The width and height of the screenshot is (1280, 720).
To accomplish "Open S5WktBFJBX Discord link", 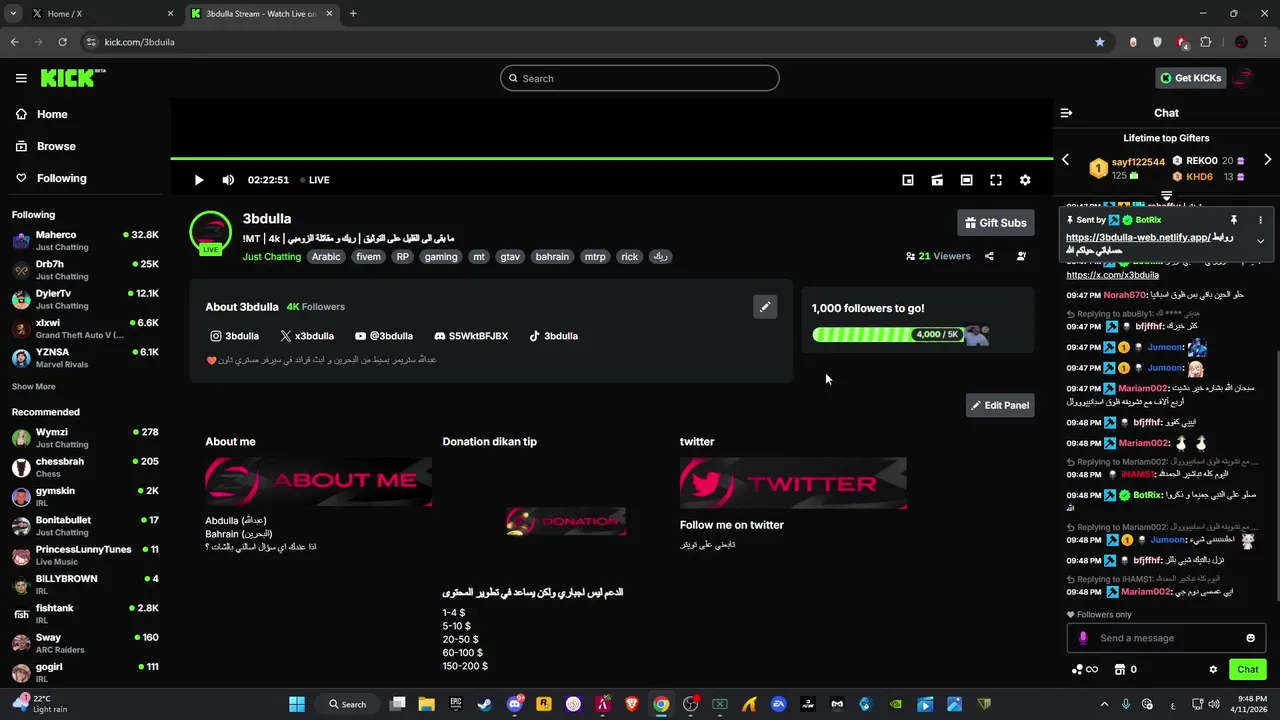I will pyautogui.click(x=471, y=336).
